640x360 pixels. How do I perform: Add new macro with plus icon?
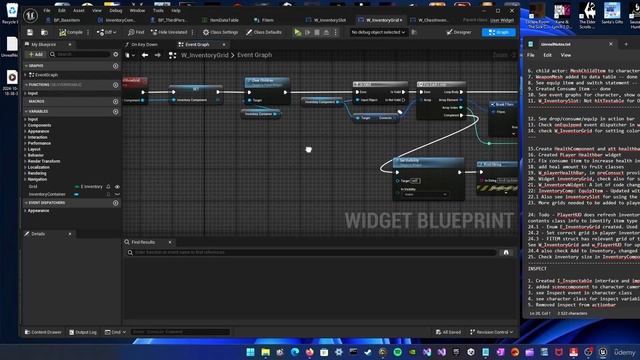(x=116, y=101)
